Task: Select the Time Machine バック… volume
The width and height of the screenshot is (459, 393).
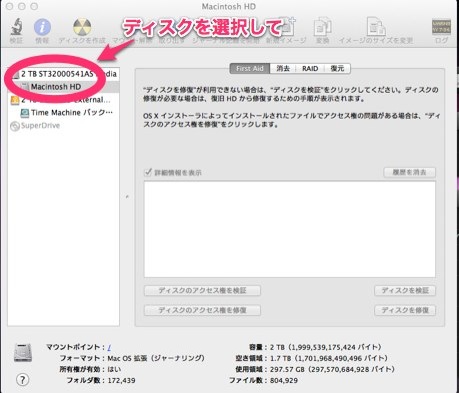Action: tap(64, 113)
